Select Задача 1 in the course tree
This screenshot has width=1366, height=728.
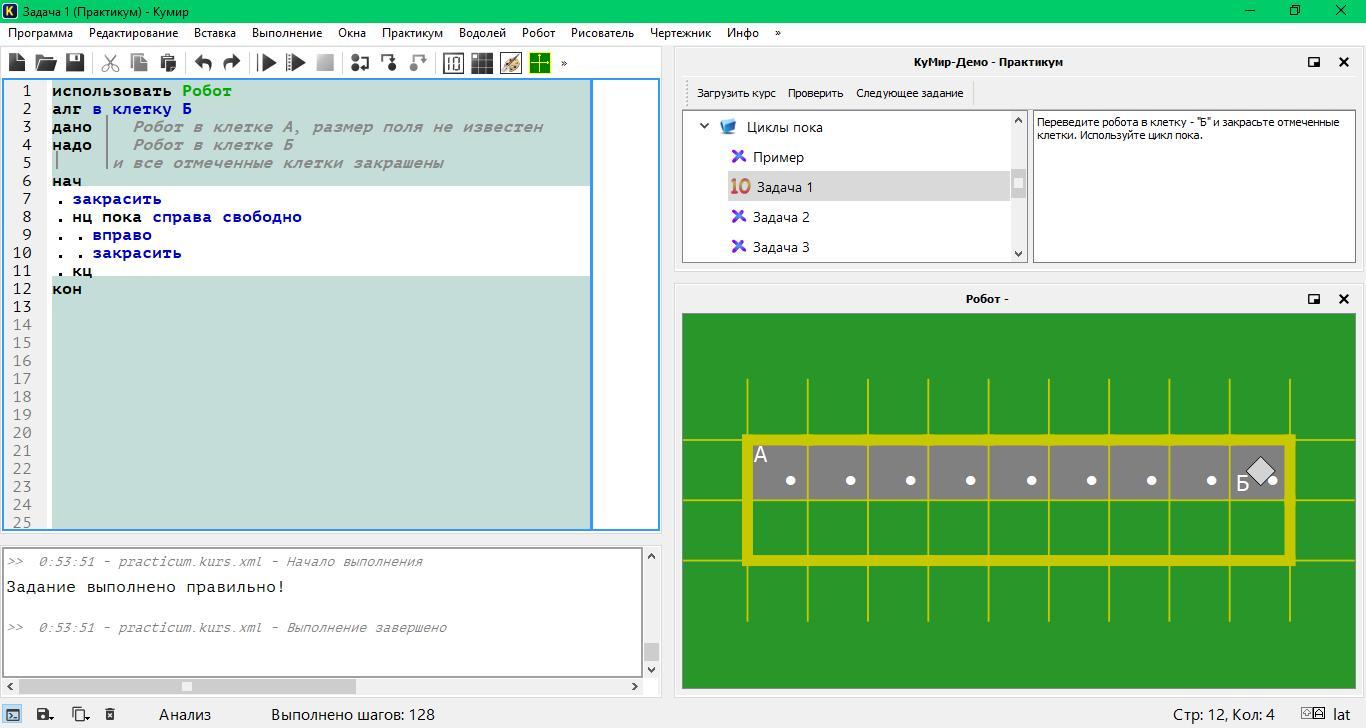(x=784, y=187)
